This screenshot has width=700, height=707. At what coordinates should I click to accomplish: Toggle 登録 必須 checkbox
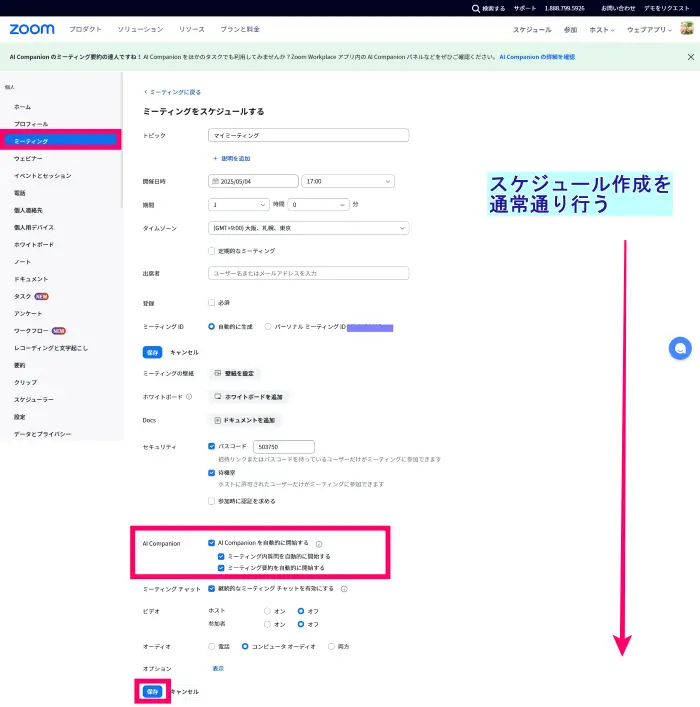pyautogui.click(x=212, y=303)
